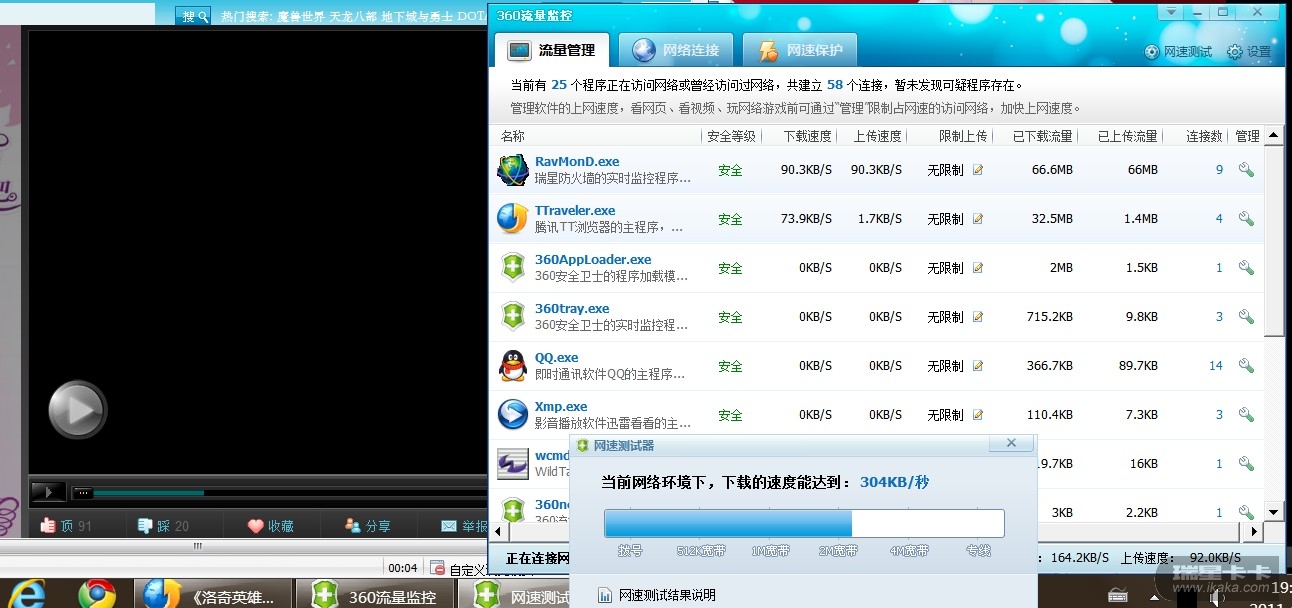Image resolution: width=1292 pixels, height=608 pixels.
Task: Sort by 安全等级 column header
Action: pyautogui.click(x=731, y=136)
